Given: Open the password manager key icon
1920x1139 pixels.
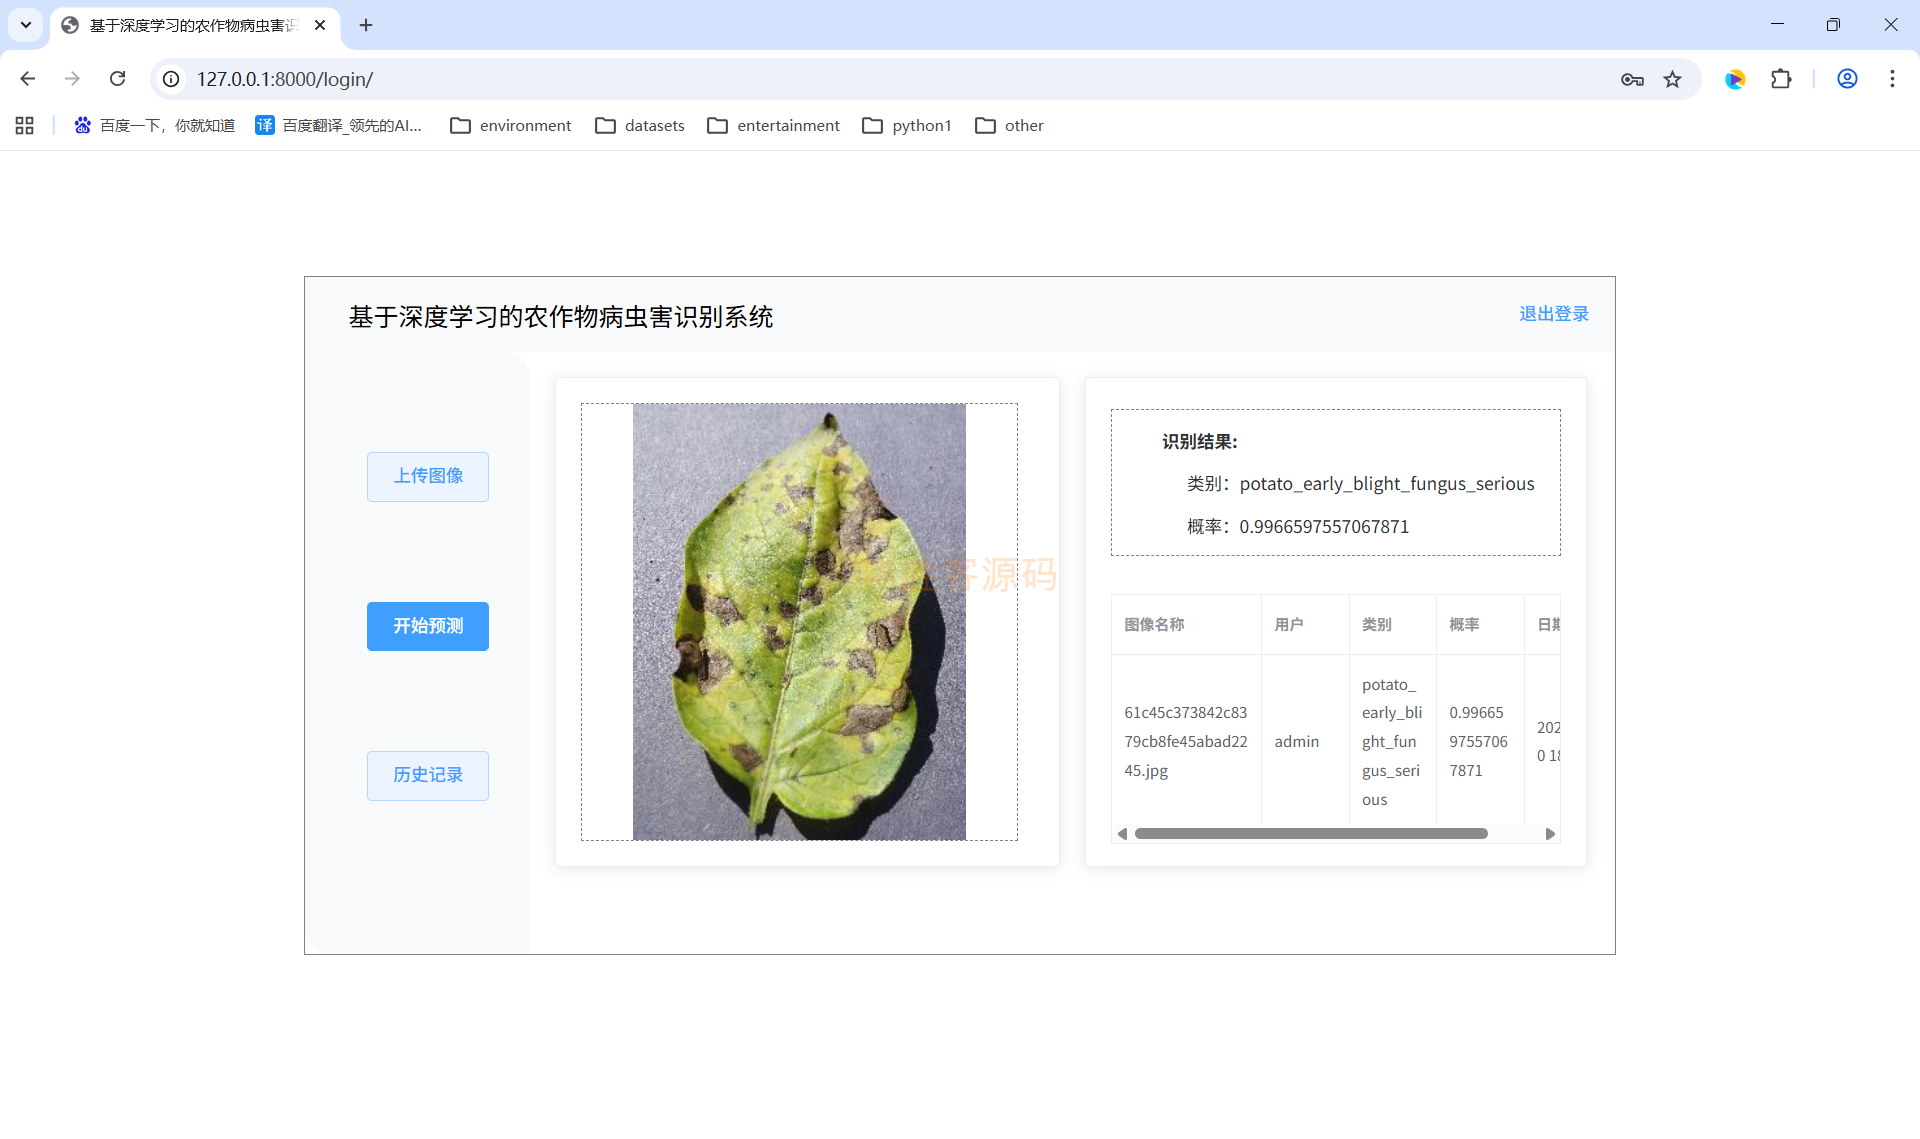Looking at the screenshot, I should [x=1632, y=79].
